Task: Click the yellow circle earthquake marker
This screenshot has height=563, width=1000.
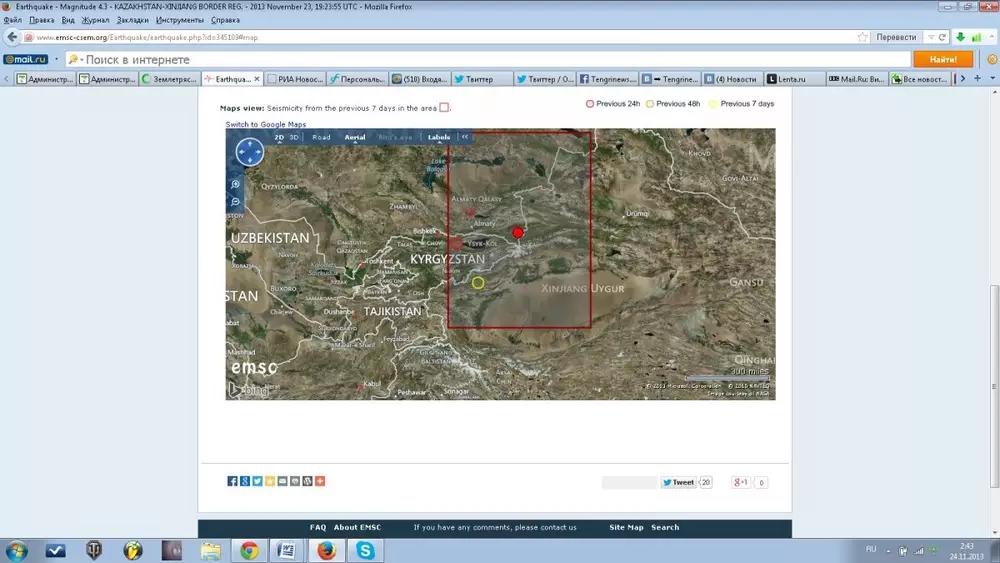Action: (x=478, y=283)
